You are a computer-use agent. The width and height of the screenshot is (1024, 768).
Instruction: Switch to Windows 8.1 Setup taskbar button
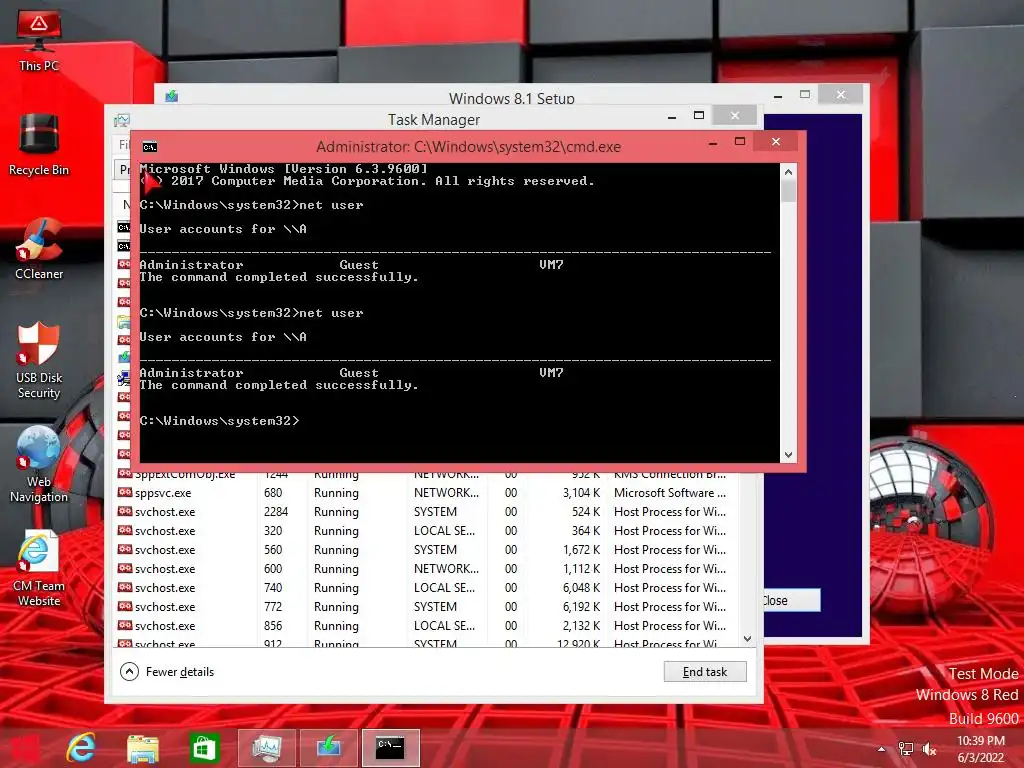328,748
